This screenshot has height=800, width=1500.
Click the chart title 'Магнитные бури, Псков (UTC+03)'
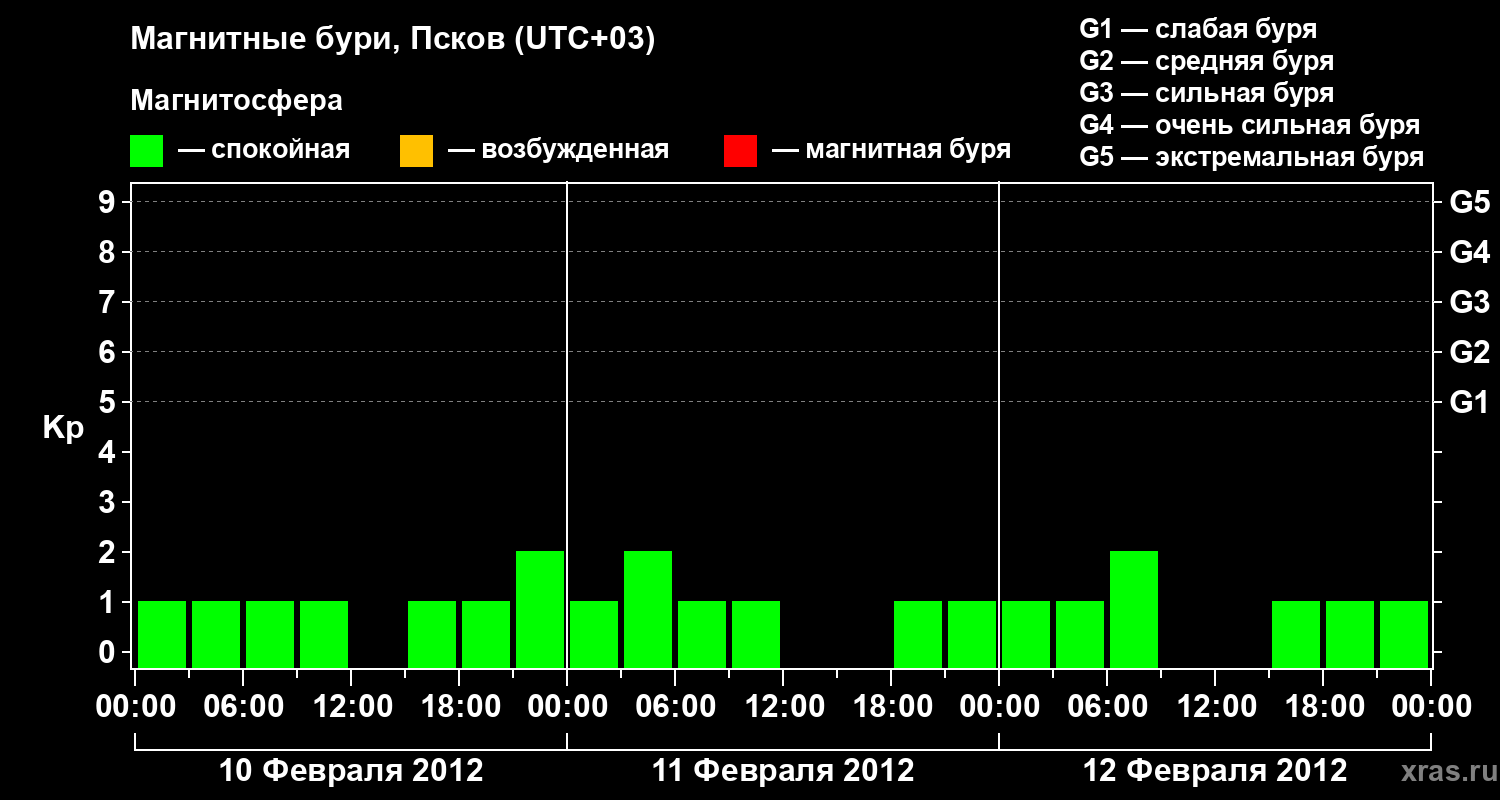(x=393, y=40)
